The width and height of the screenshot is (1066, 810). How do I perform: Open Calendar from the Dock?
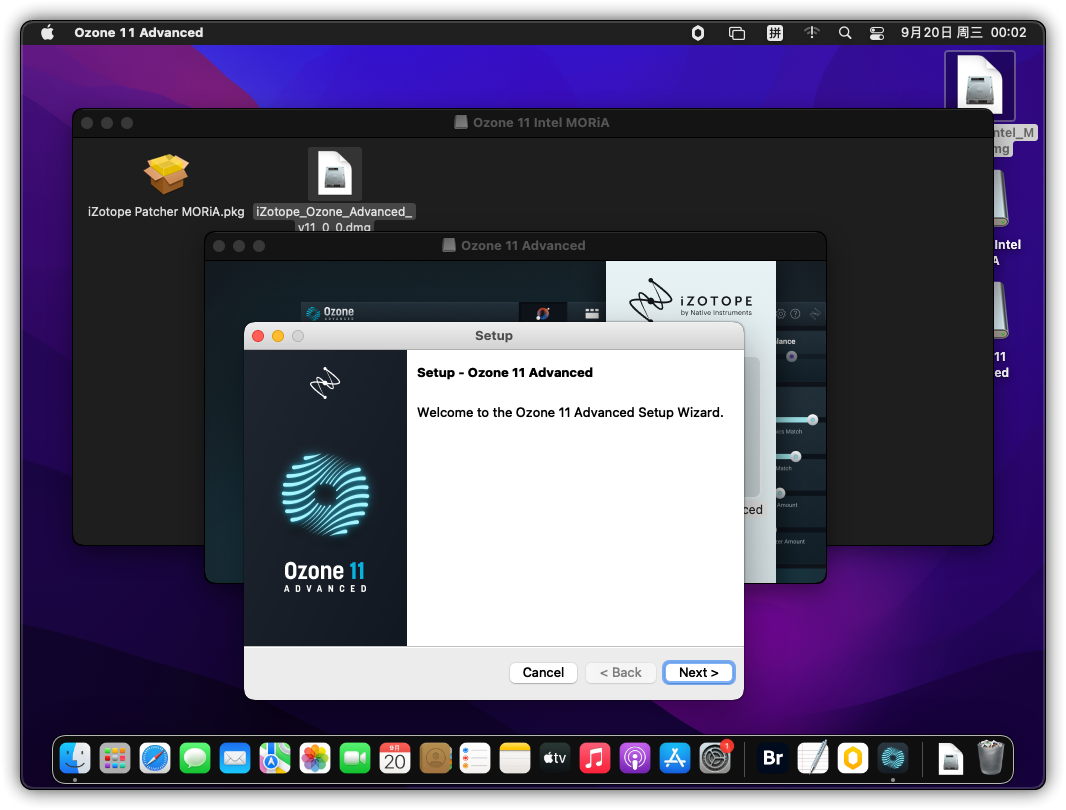point(395,758)
